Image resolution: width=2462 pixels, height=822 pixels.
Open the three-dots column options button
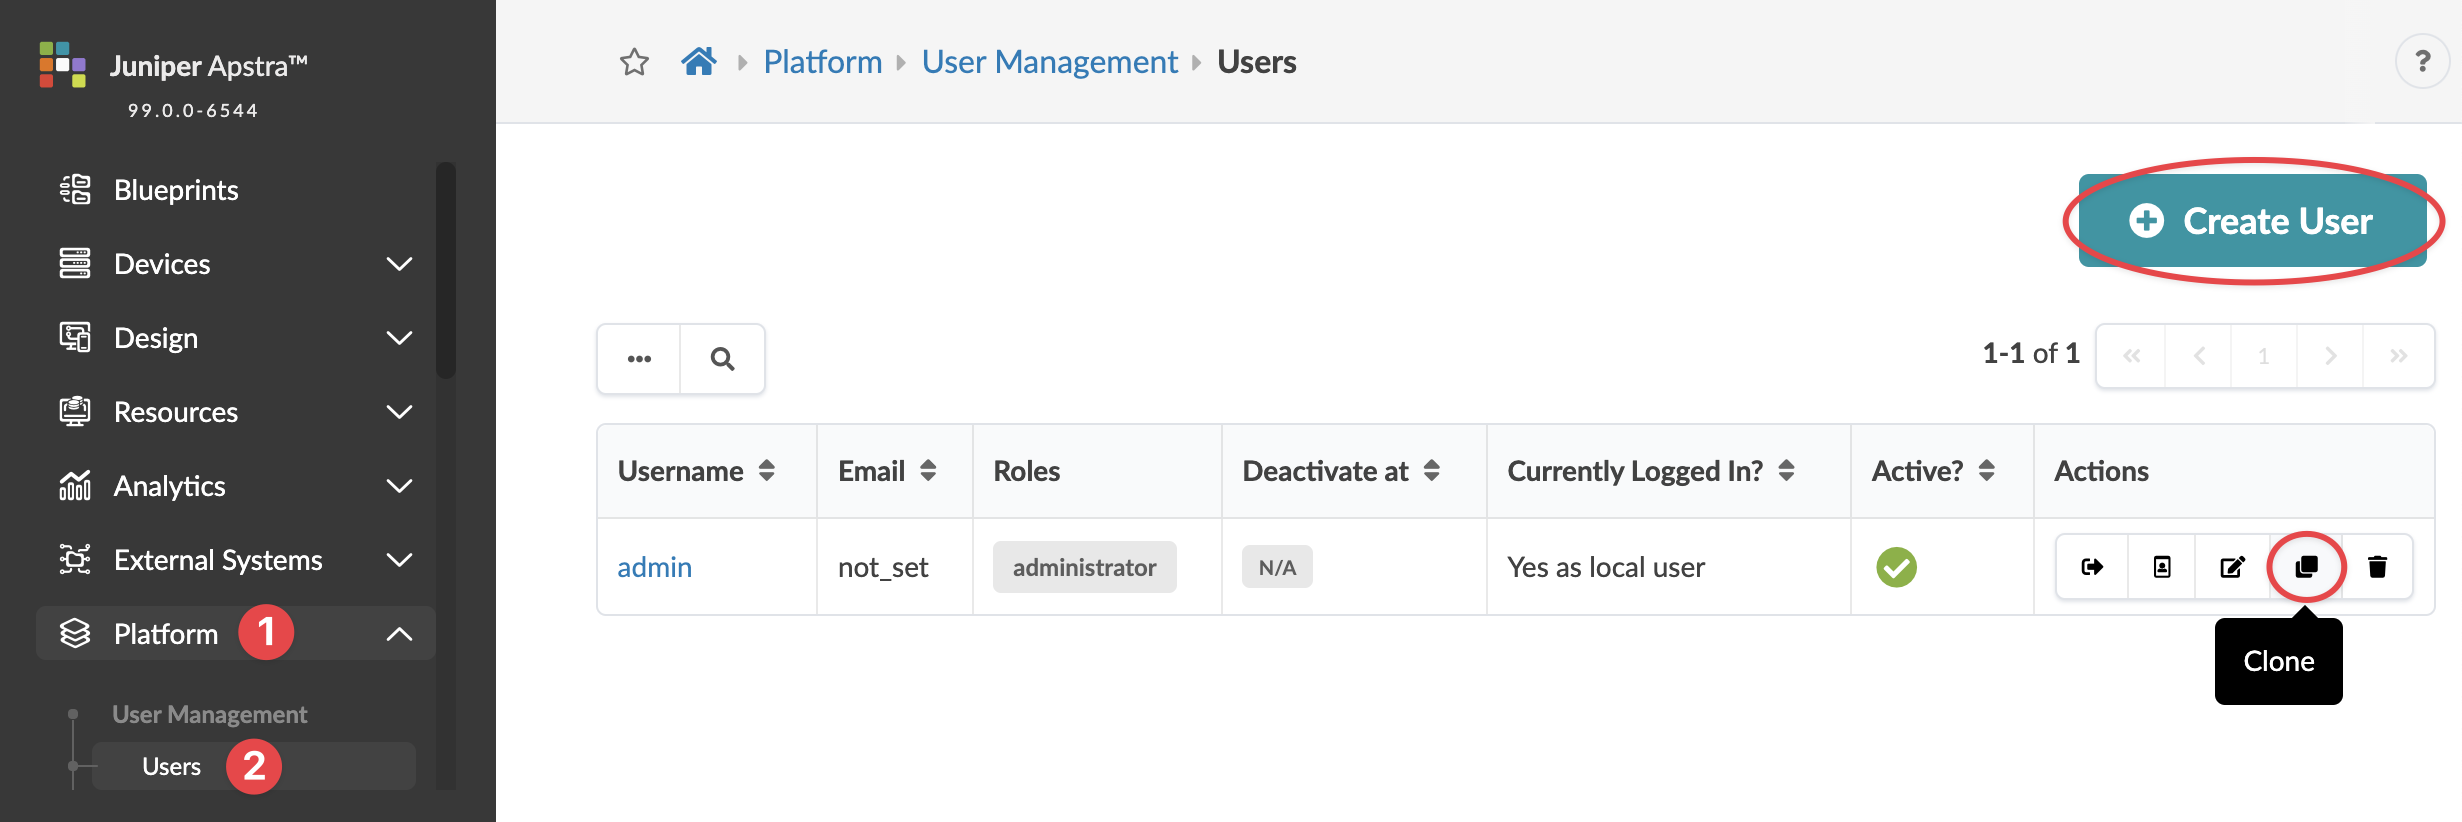tap(639, 359)
